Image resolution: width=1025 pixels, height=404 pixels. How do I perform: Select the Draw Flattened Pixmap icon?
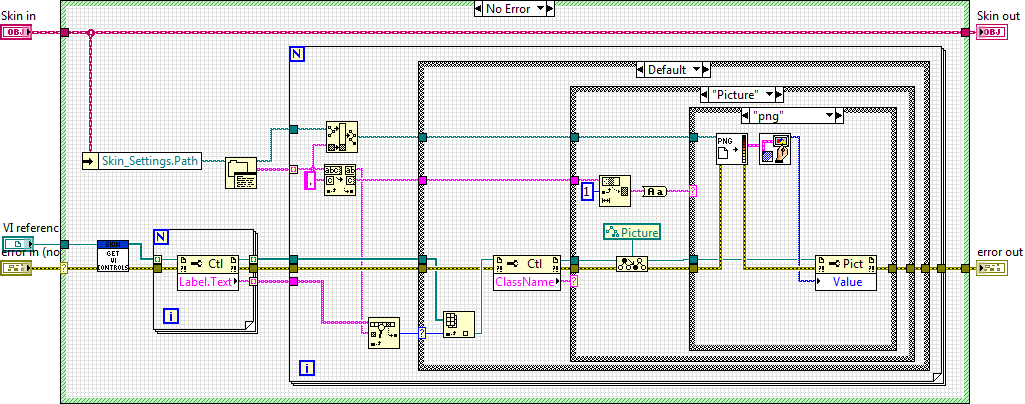(x=775, y=149)
